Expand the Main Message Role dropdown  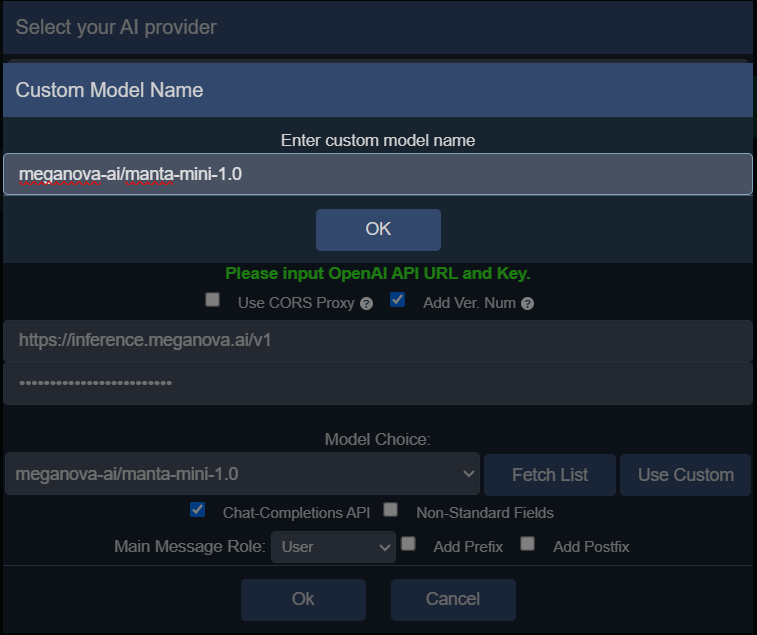pos(333,547)
